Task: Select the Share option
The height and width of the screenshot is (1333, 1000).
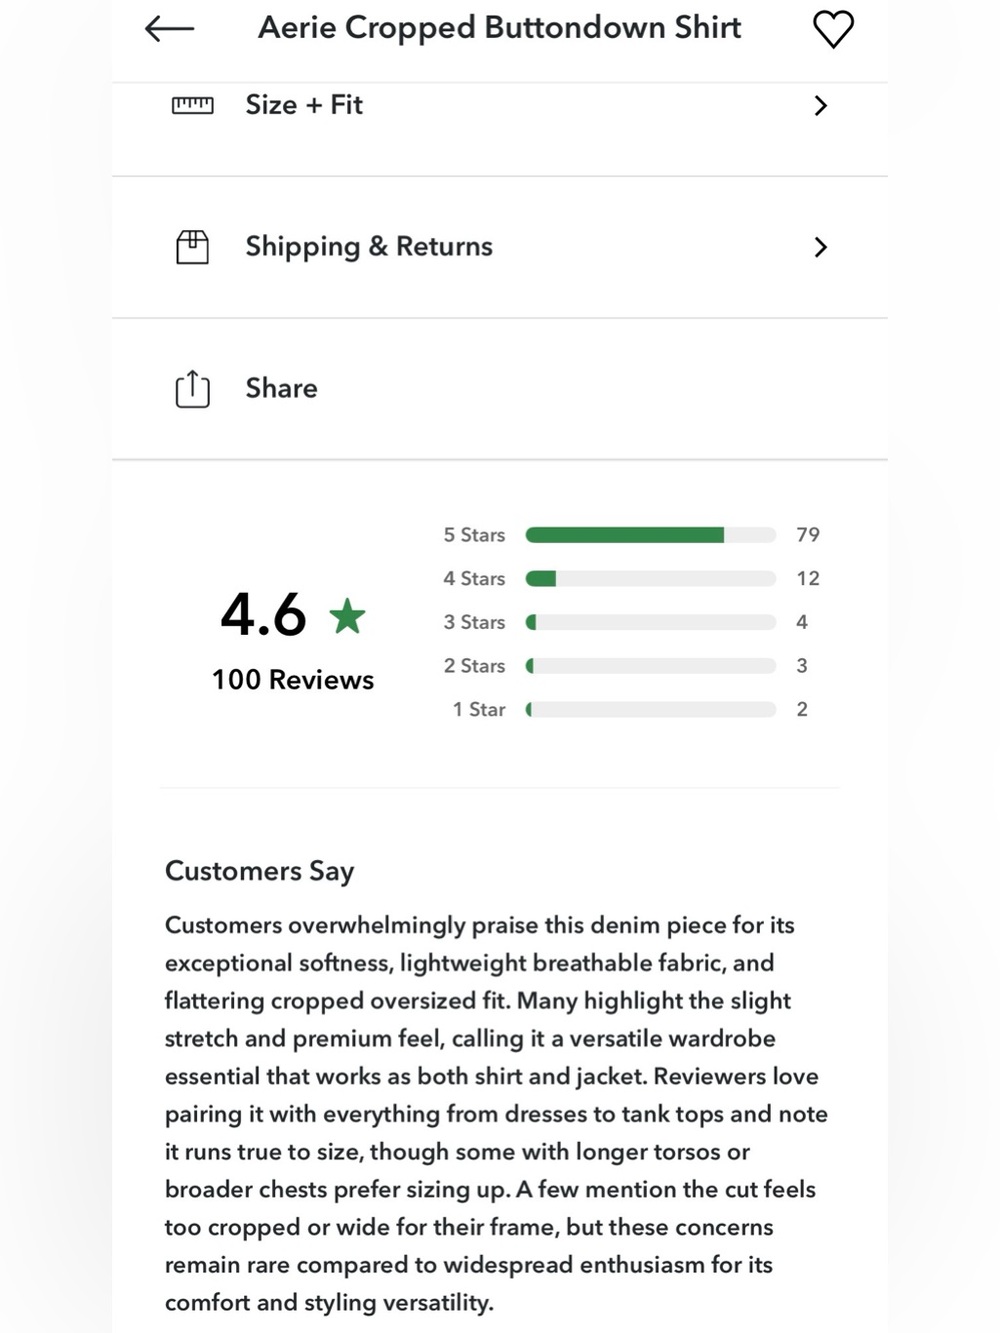Action: 500,389
